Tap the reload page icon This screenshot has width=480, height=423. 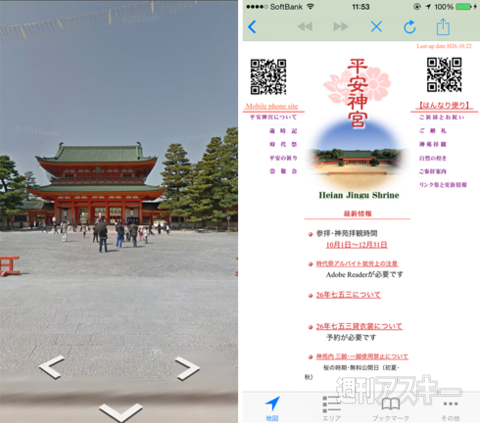click(410, 27)
